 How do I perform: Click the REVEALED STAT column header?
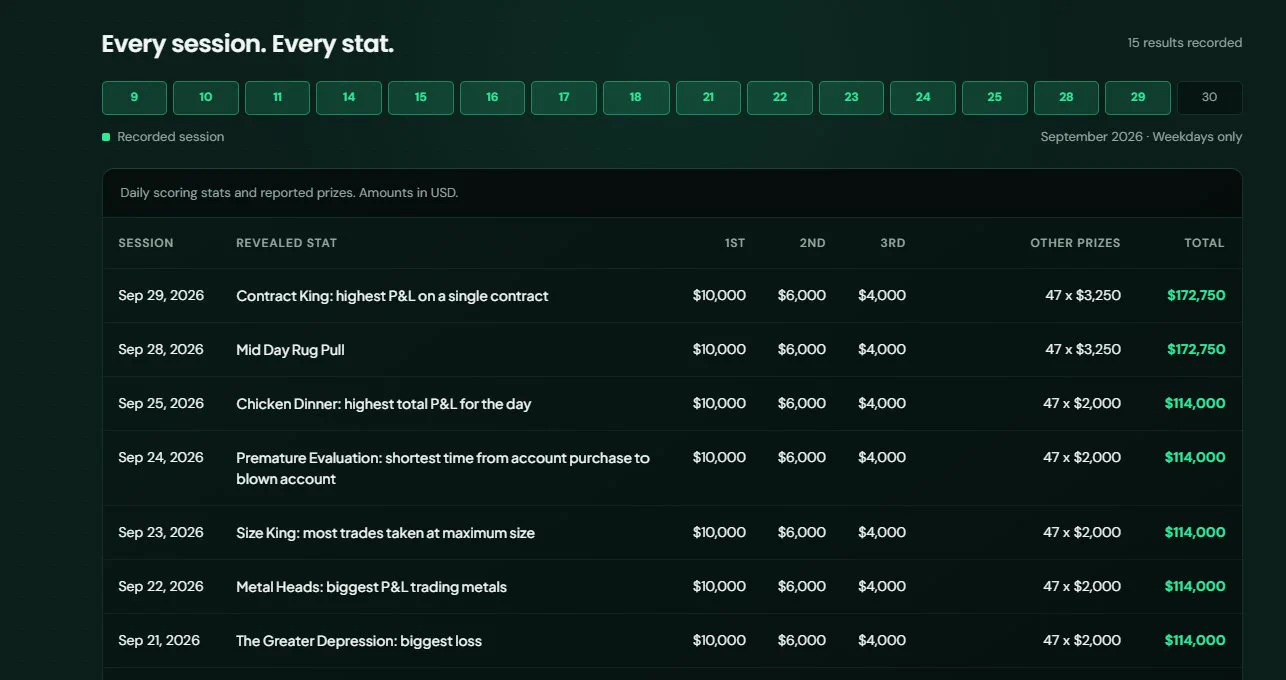pos(287,243)
